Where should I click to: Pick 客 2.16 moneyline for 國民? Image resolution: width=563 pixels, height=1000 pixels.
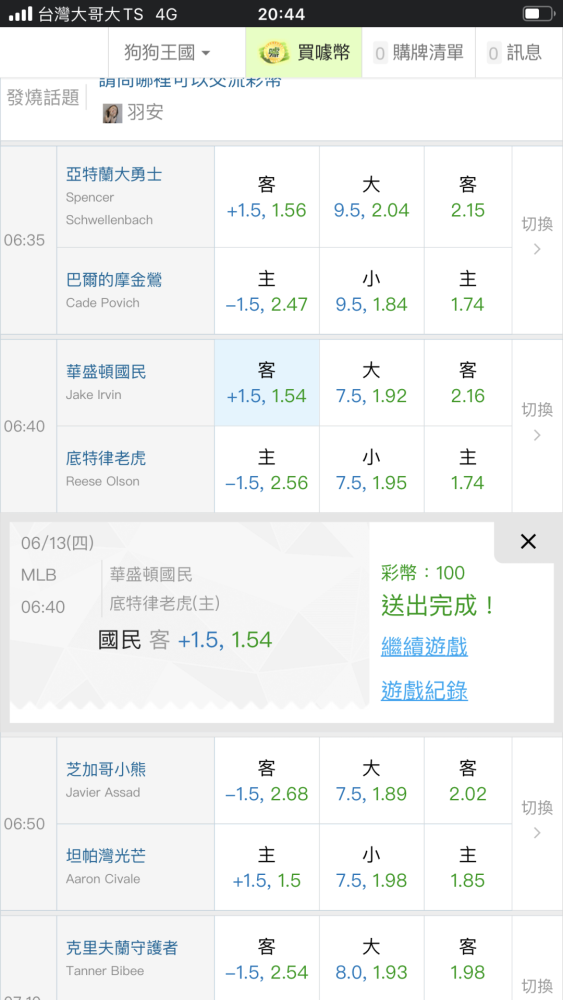(x=468, y=383)
